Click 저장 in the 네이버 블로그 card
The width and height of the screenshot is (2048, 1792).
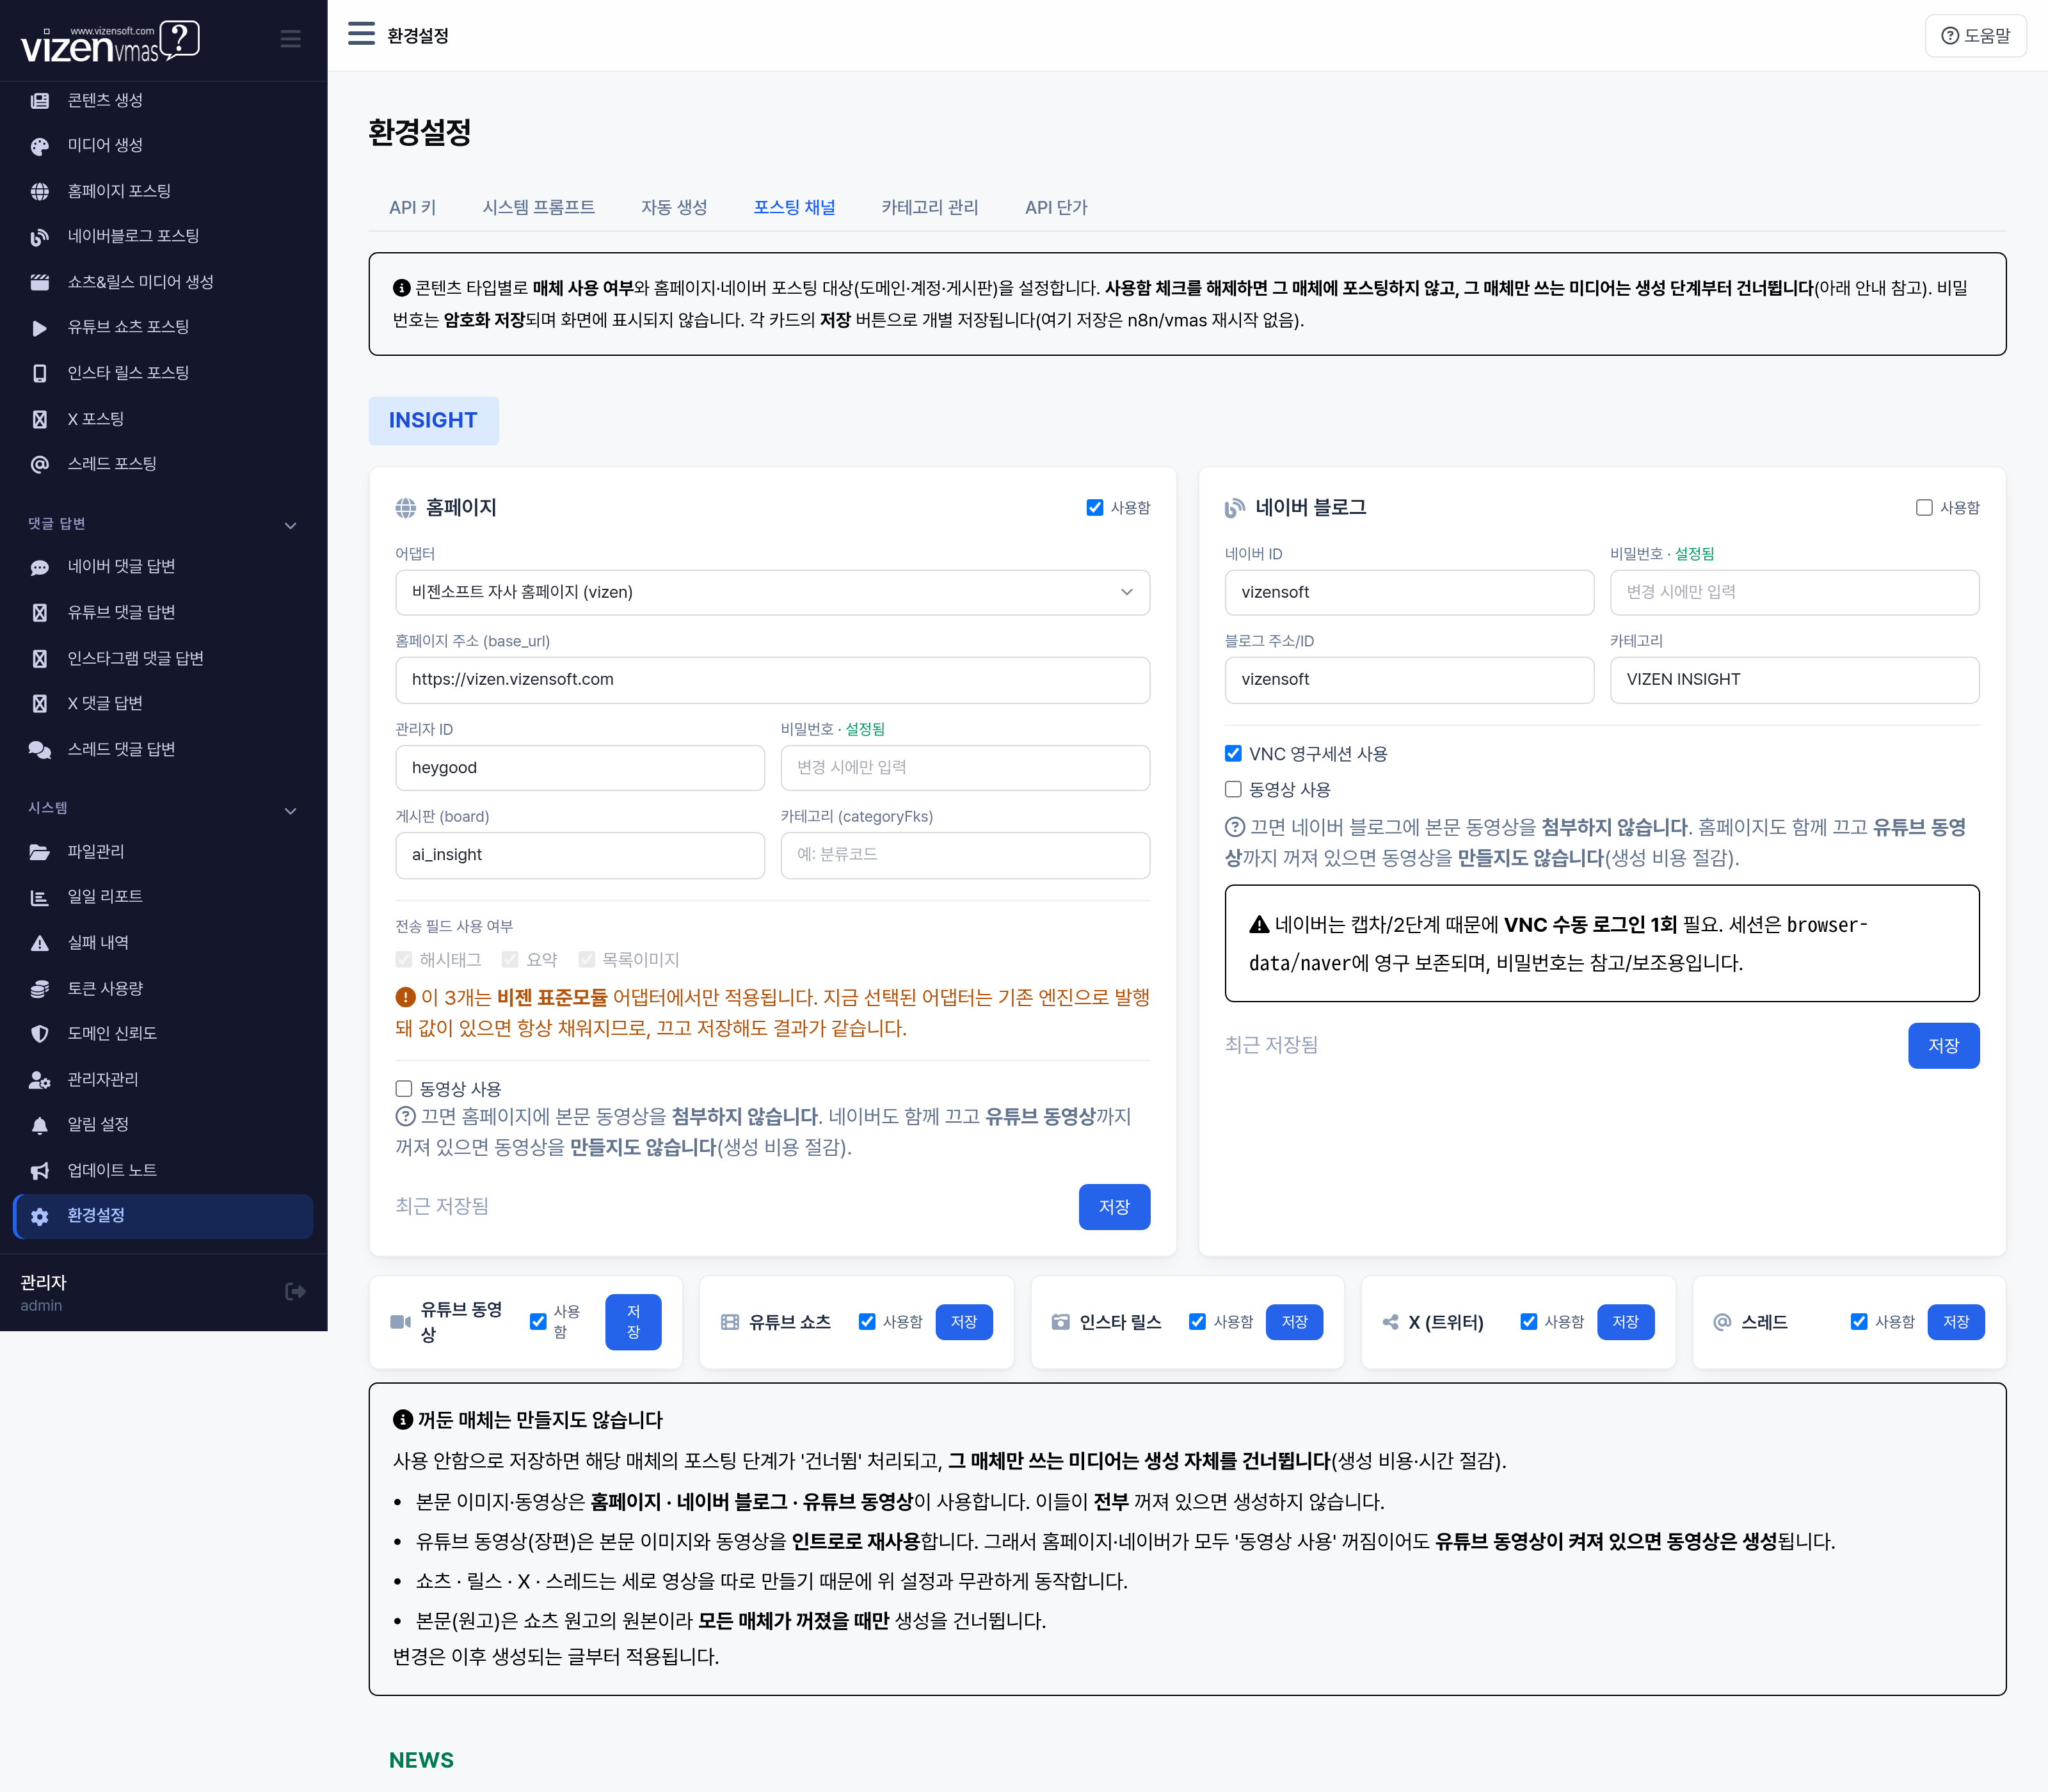coord(1943,1046)
